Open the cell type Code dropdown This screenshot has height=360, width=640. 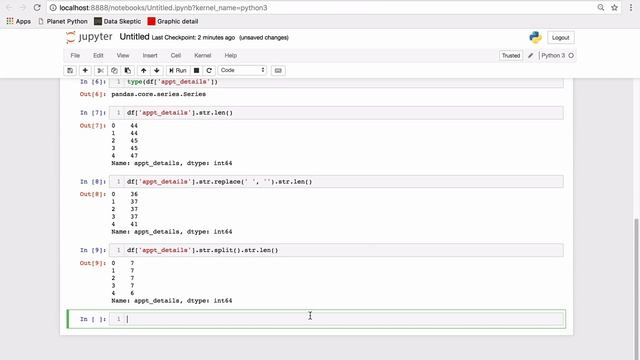click(242, 70)
